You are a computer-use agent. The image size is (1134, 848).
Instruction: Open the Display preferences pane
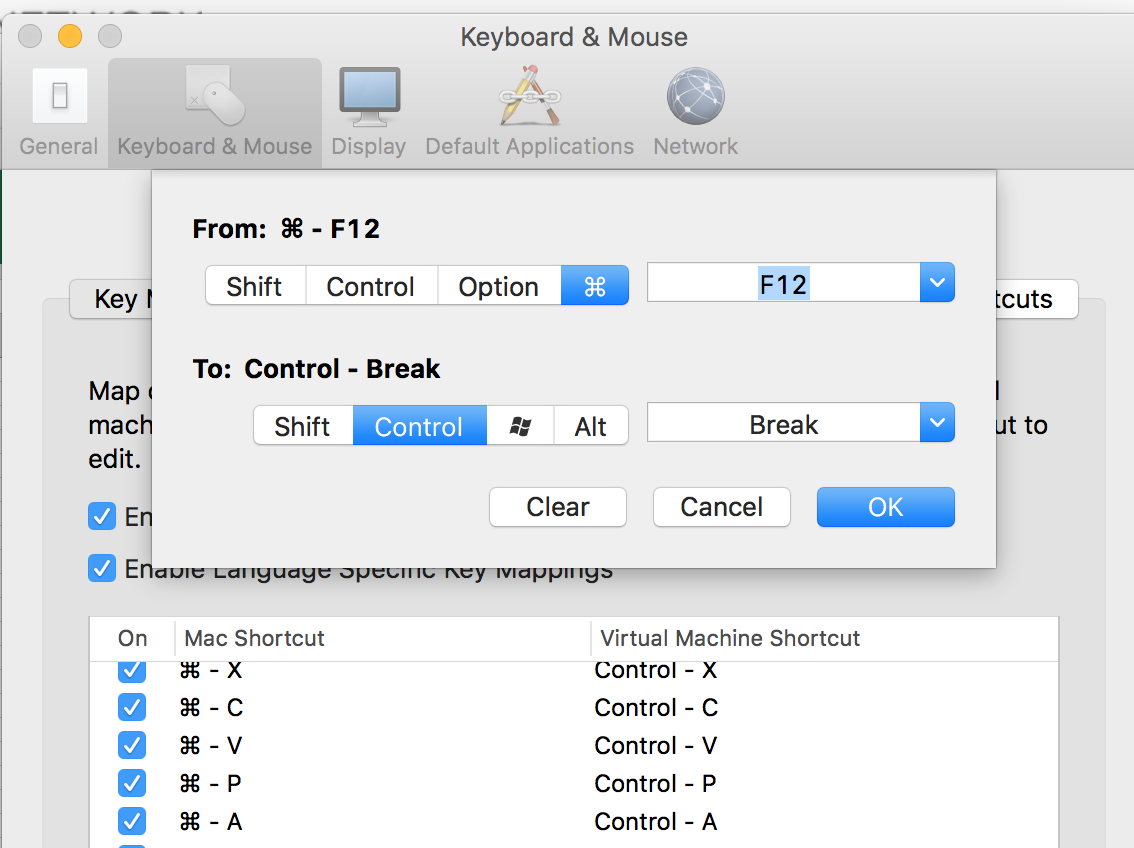click(x=368, y=108)
